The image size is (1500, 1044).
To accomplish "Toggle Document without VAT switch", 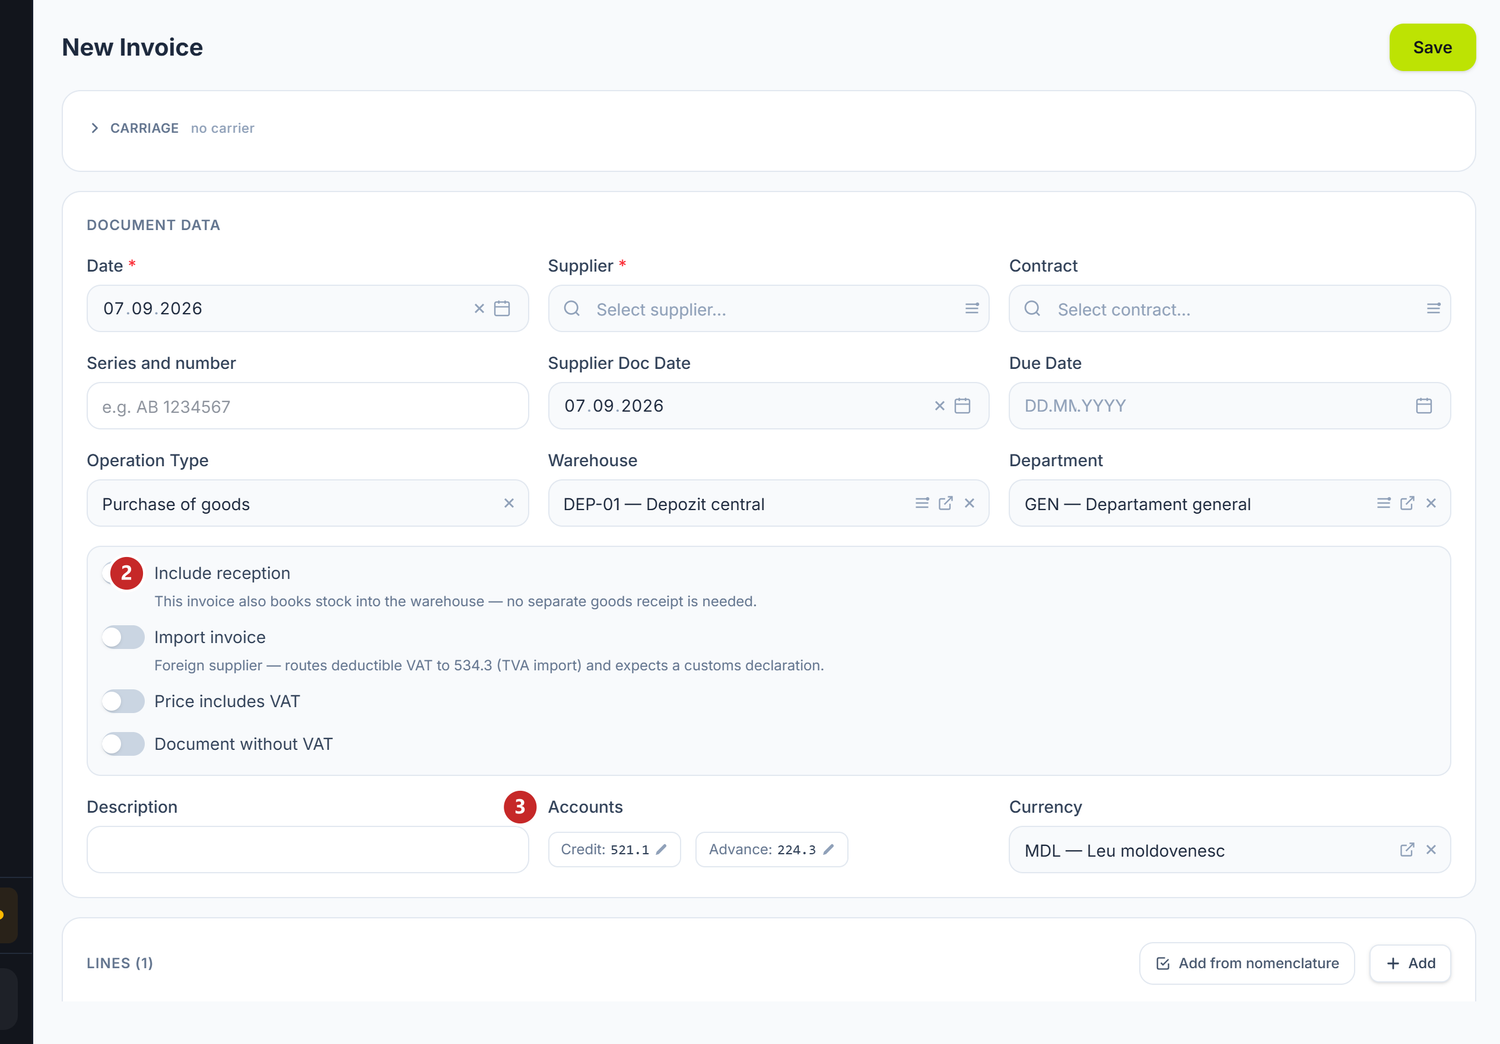I will (x=123, y=744).
